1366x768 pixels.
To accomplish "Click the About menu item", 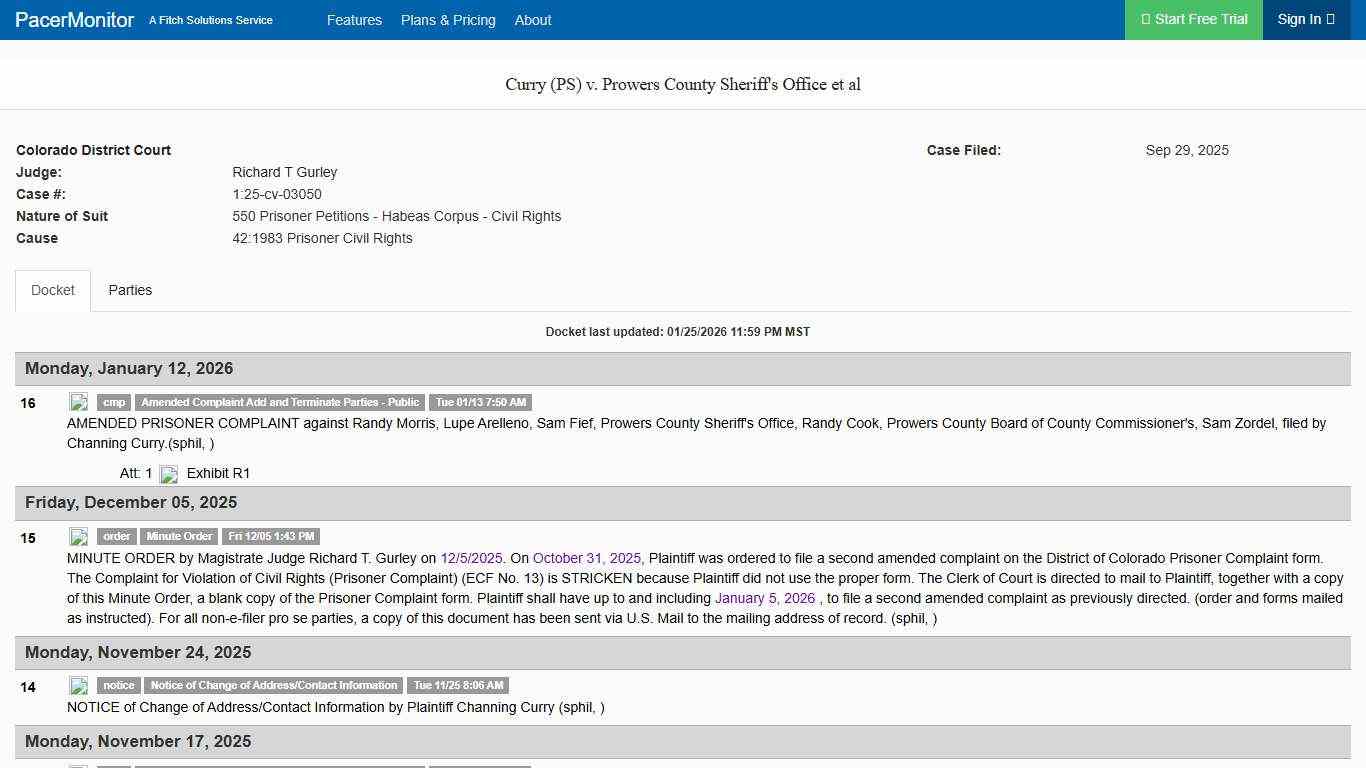I will 533,20.
